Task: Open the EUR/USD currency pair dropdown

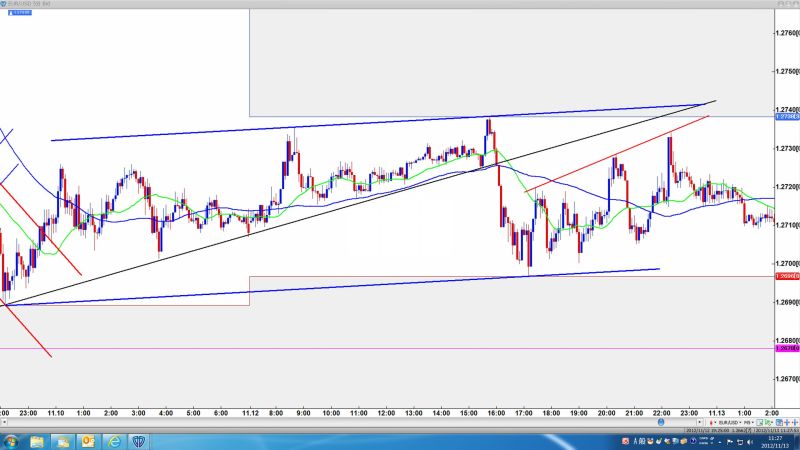Action: [730, 422]
